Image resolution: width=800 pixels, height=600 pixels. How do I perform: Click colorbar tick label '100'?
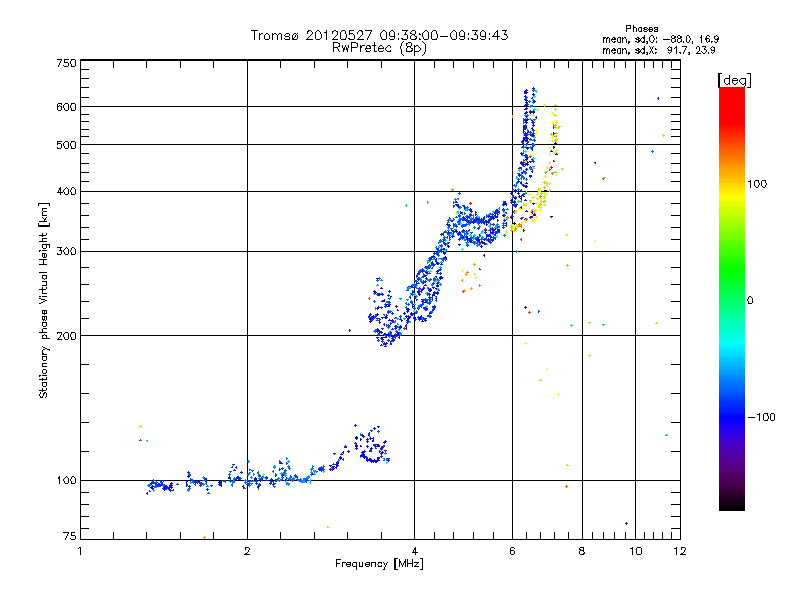pyautogui.click(x=757, y=184)
